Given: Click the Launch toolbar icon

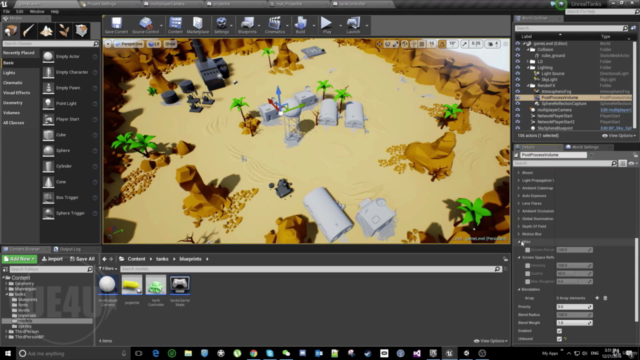Looking at the screenshot, I should pos(353,23).
